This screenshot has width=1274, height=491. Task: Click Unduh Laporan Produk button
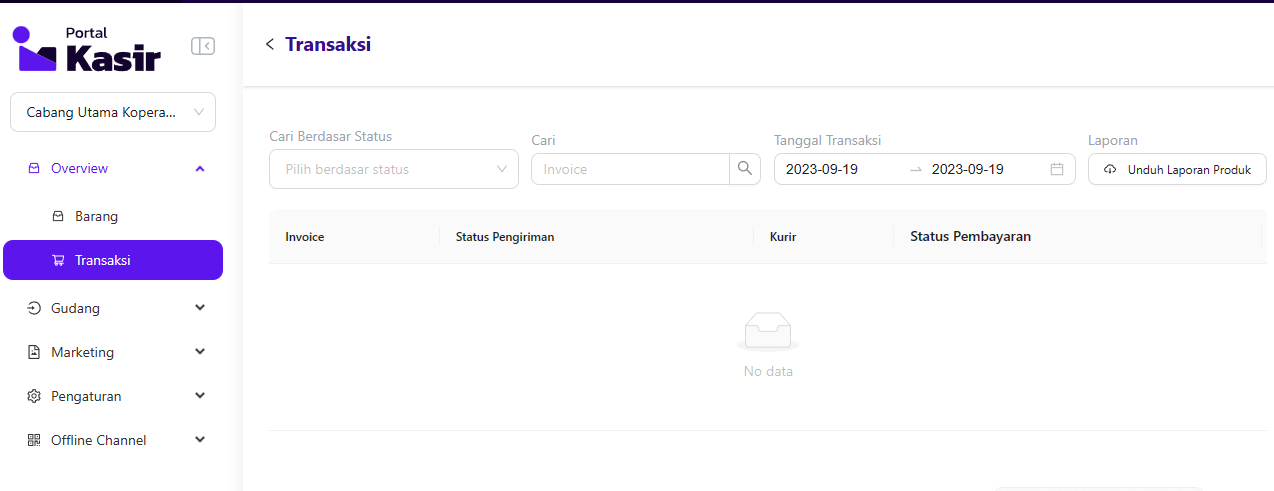pyautogui.click(x=1177, y=169)
